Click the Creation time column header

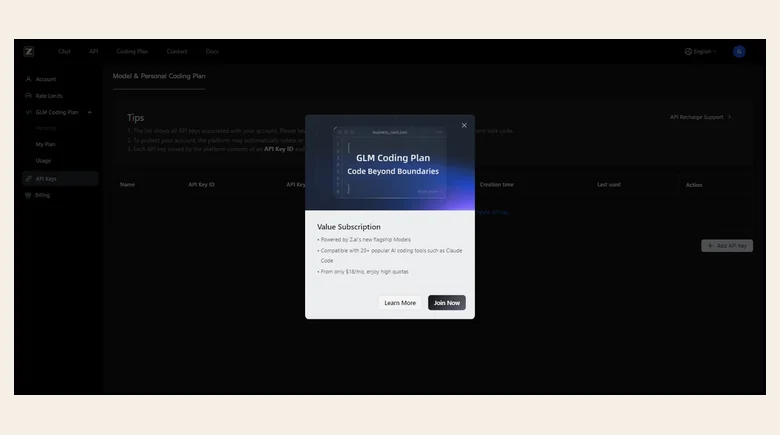496,185
